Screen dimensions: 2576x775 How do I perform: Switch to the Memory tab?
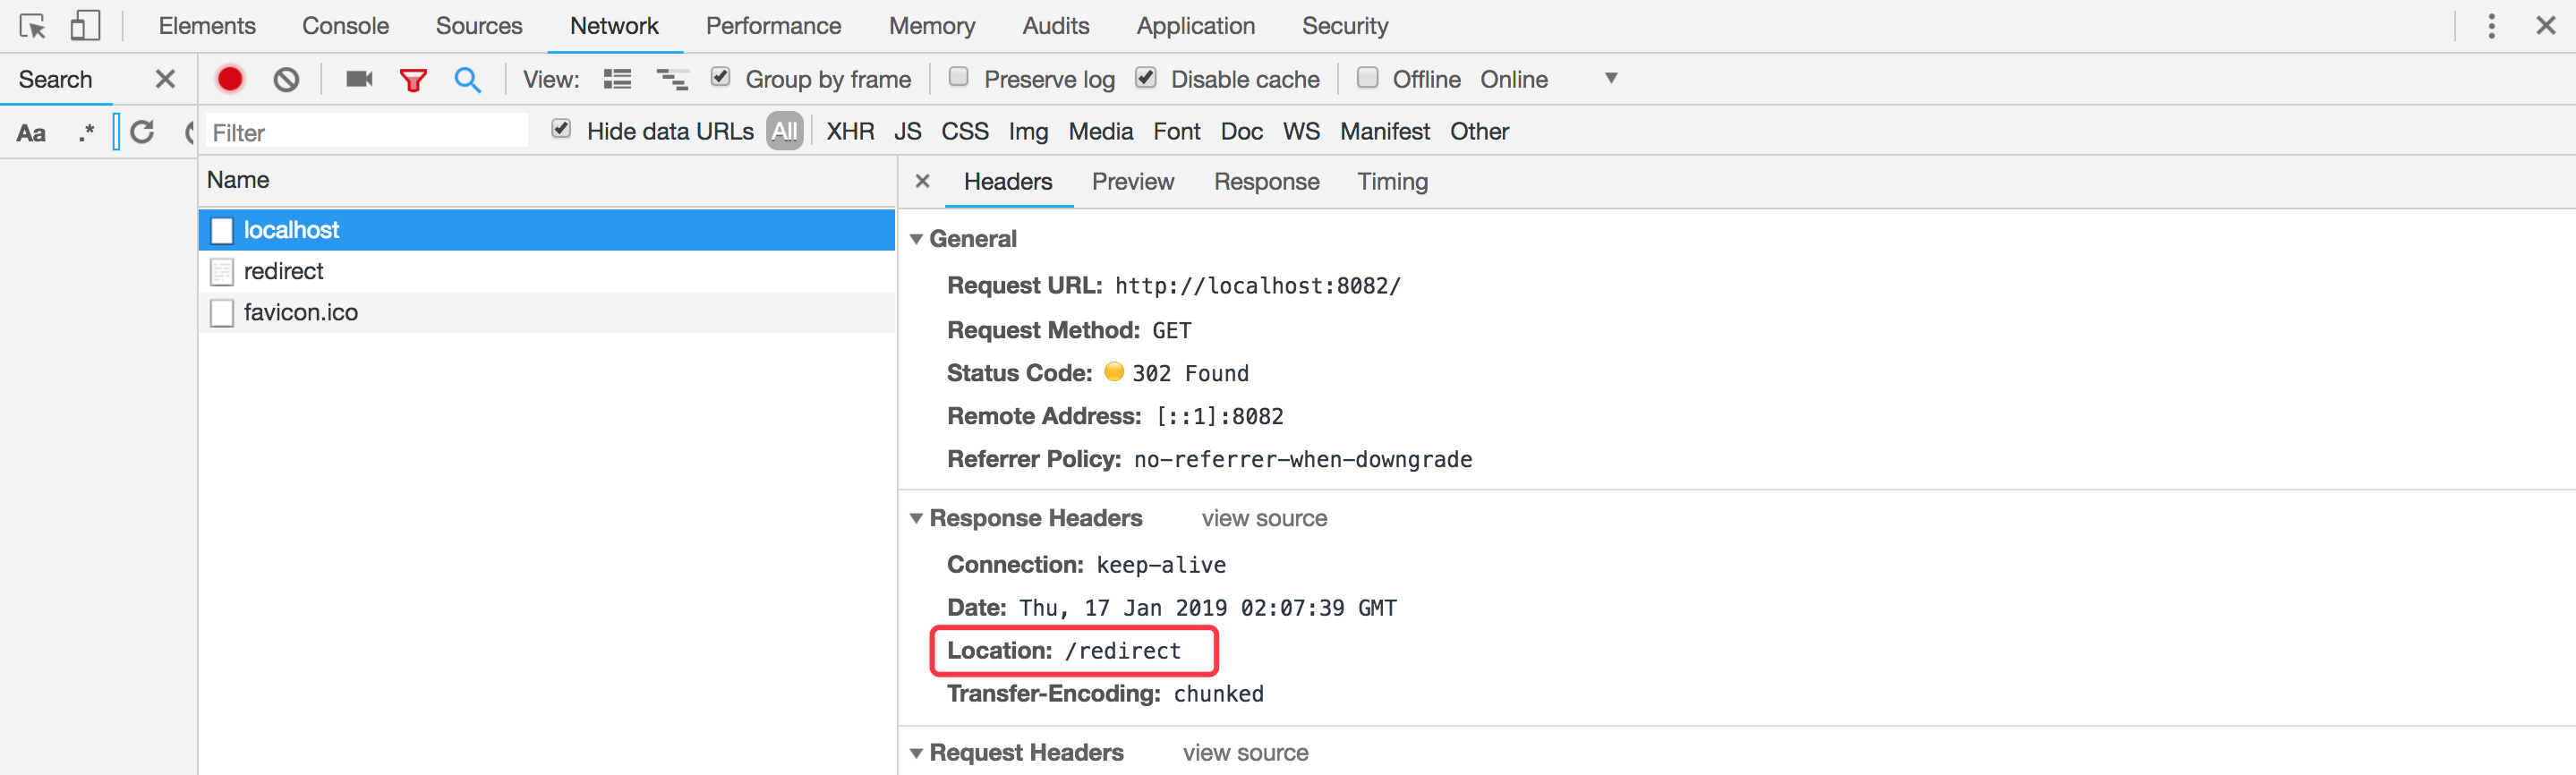(x=932, y=26)
